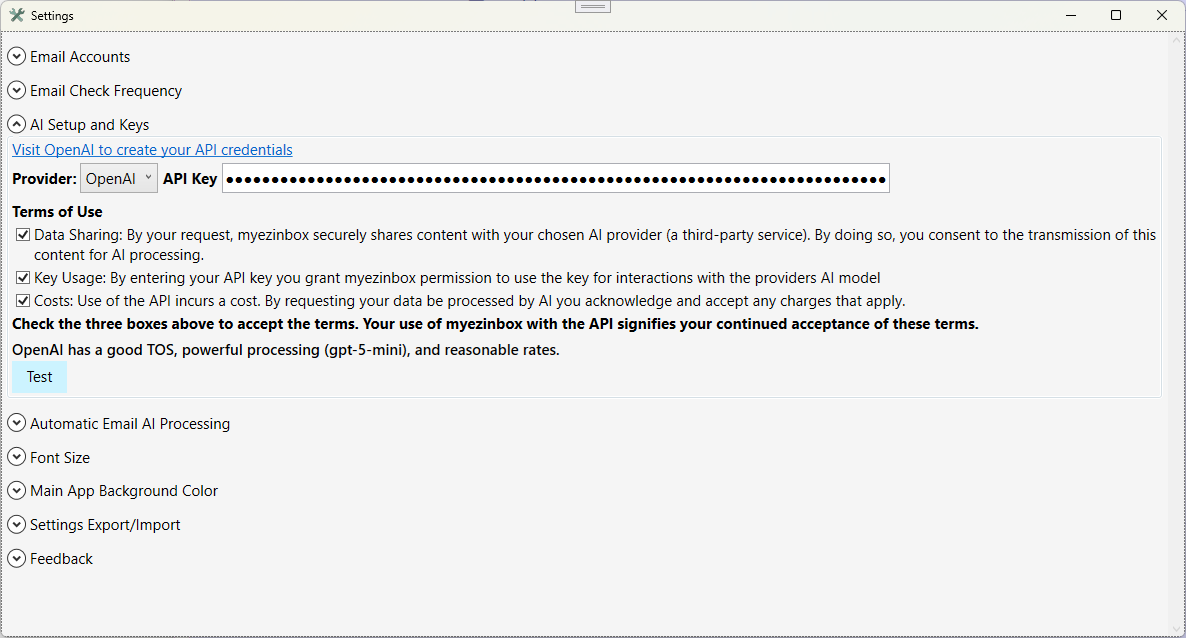Click the Feedback section header text
This screenshot has height=638, width=1186.
pyautogui.click(x=61, y=559)
